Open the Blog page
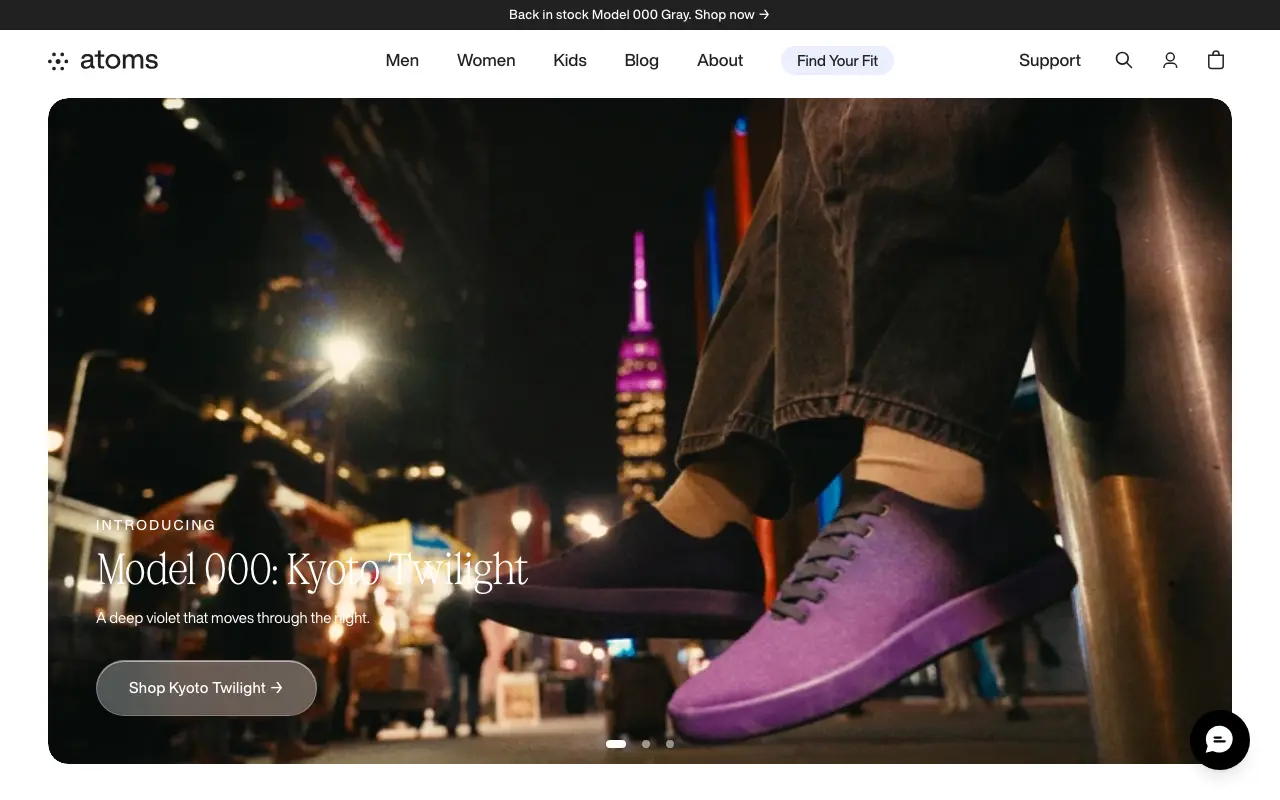 [x=641, y=60]
